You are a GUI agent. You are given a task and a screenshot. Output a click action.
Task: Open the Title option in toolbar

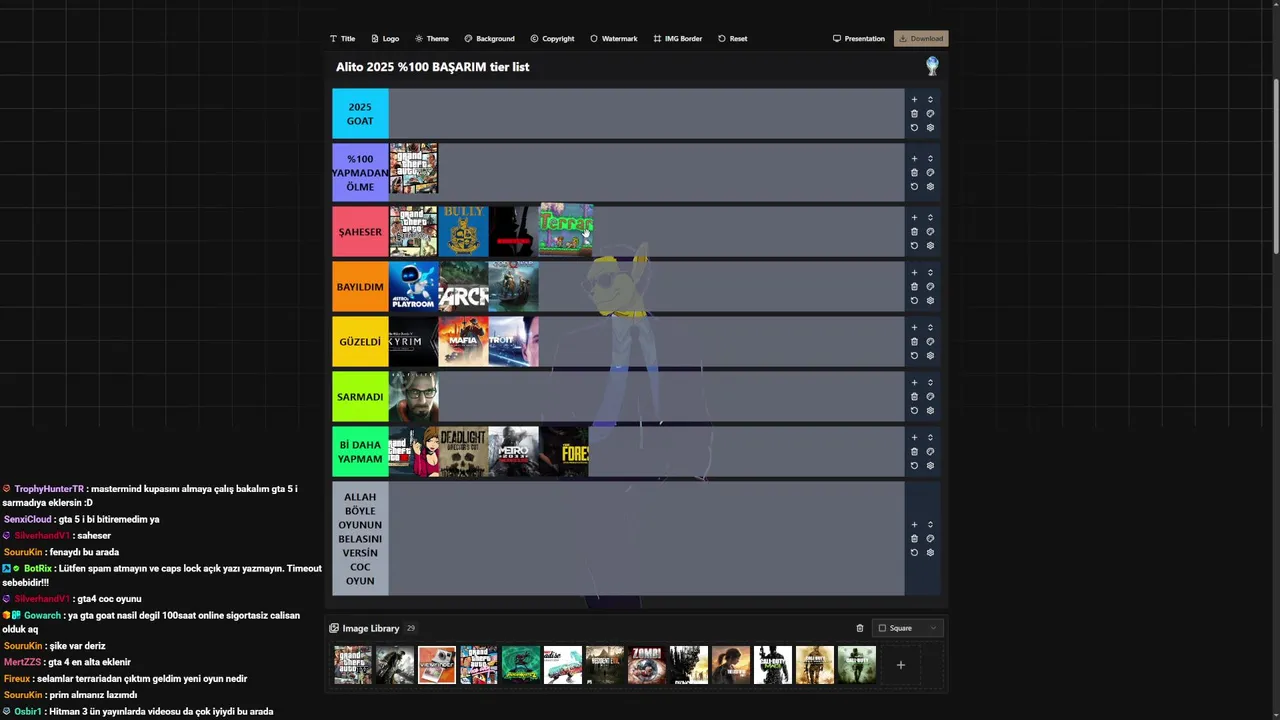coord(342,39)
